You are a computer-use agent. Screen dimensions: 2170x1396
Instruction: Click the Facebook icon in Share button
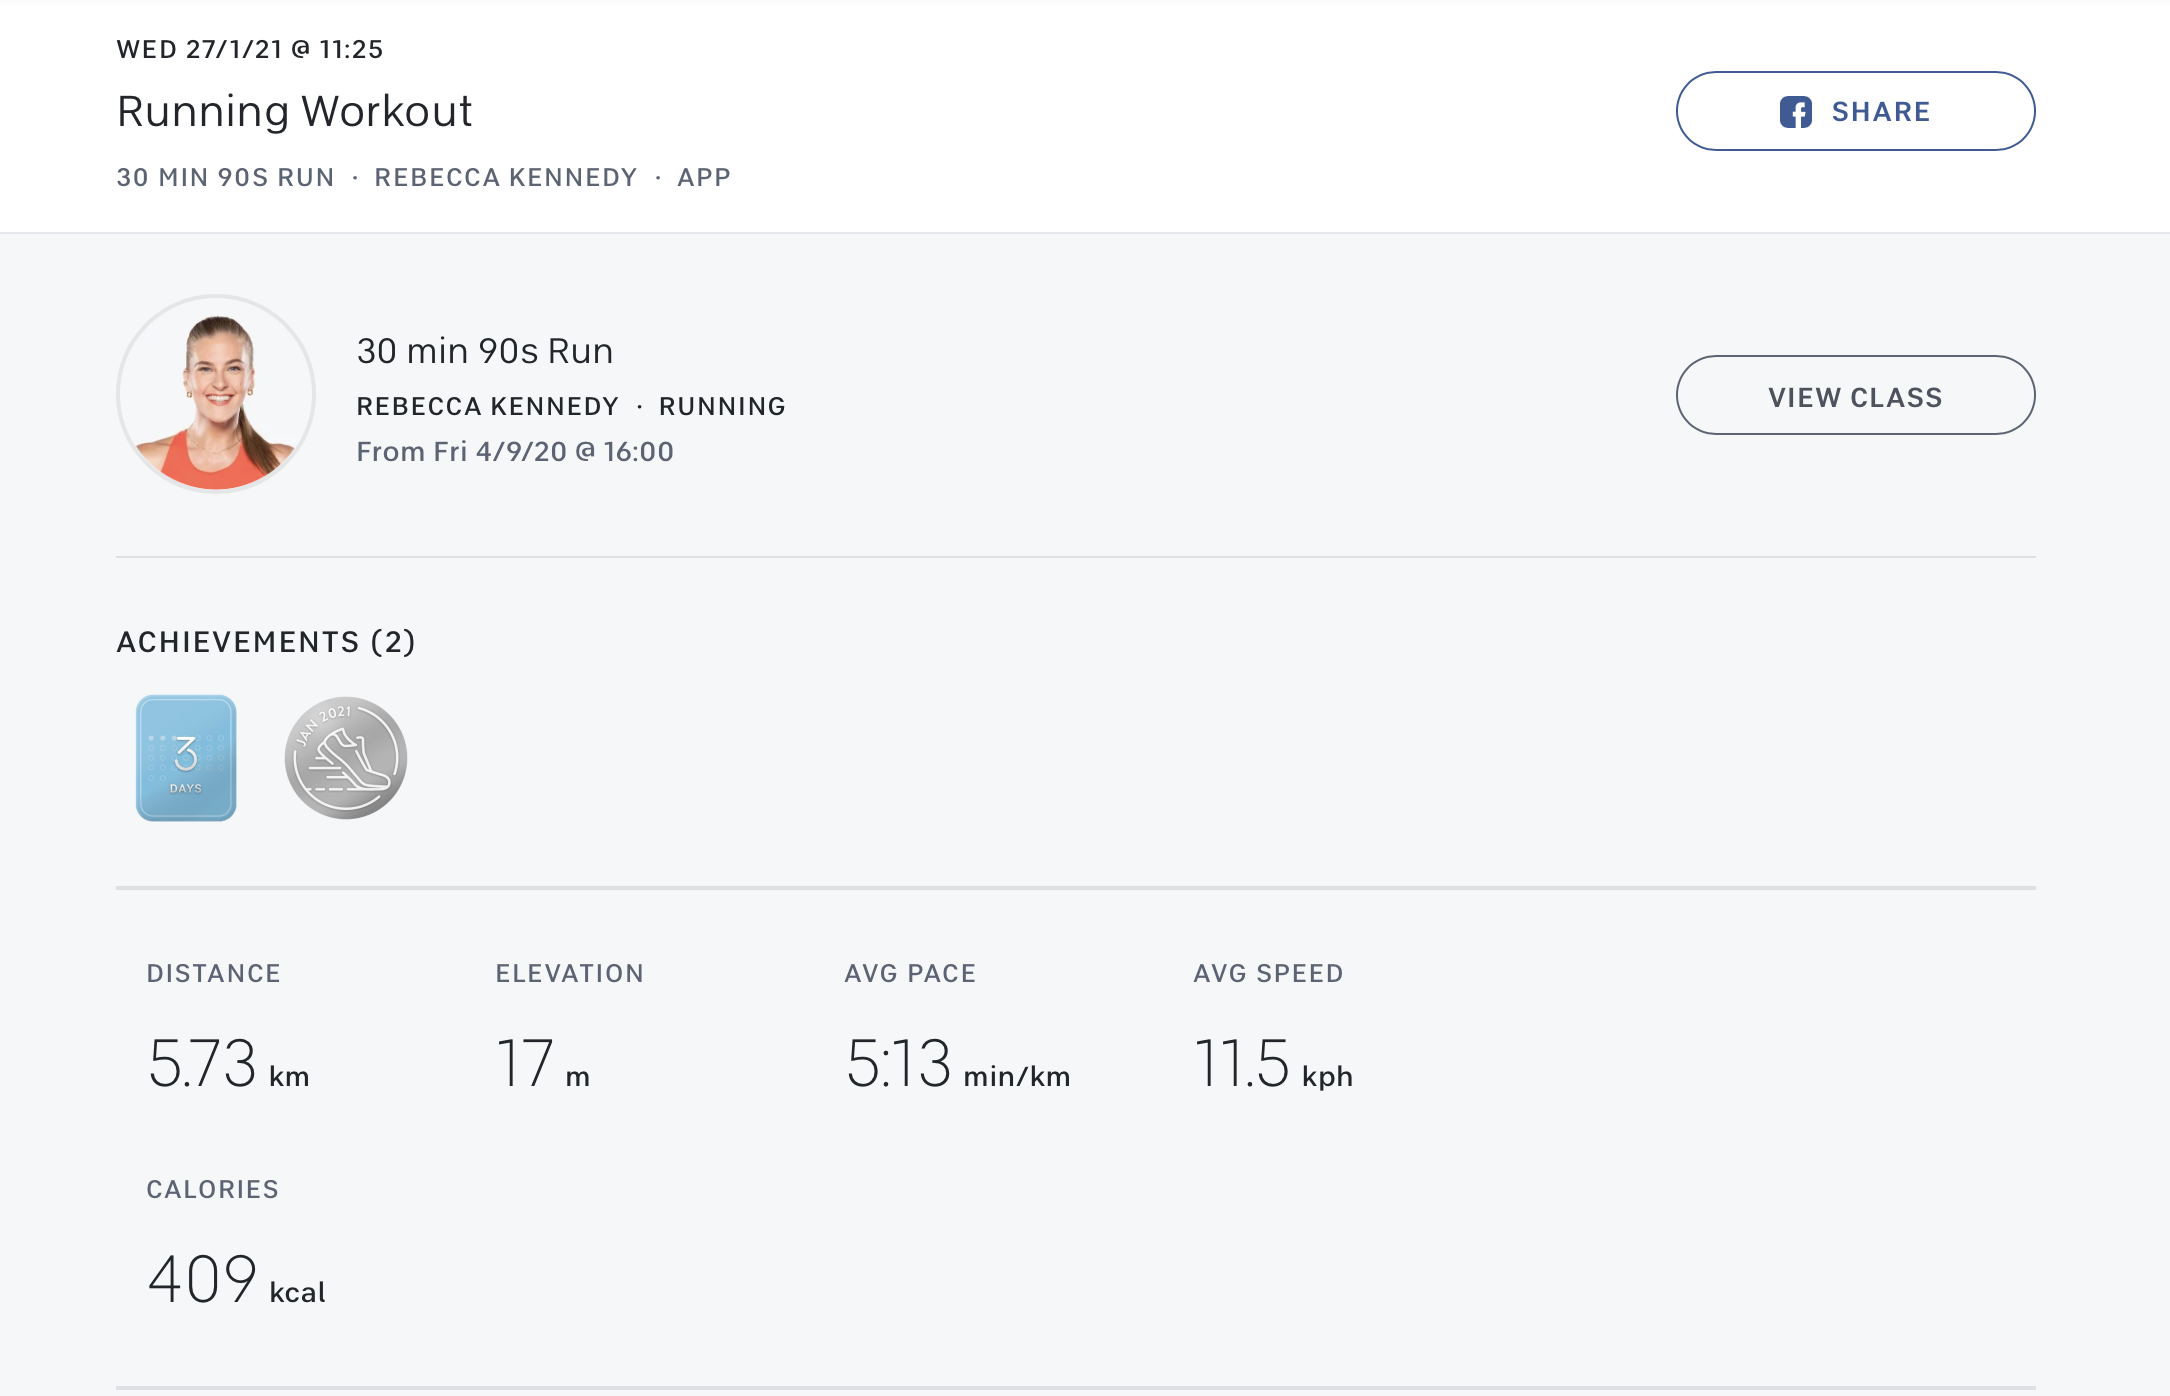(1795, 112)
